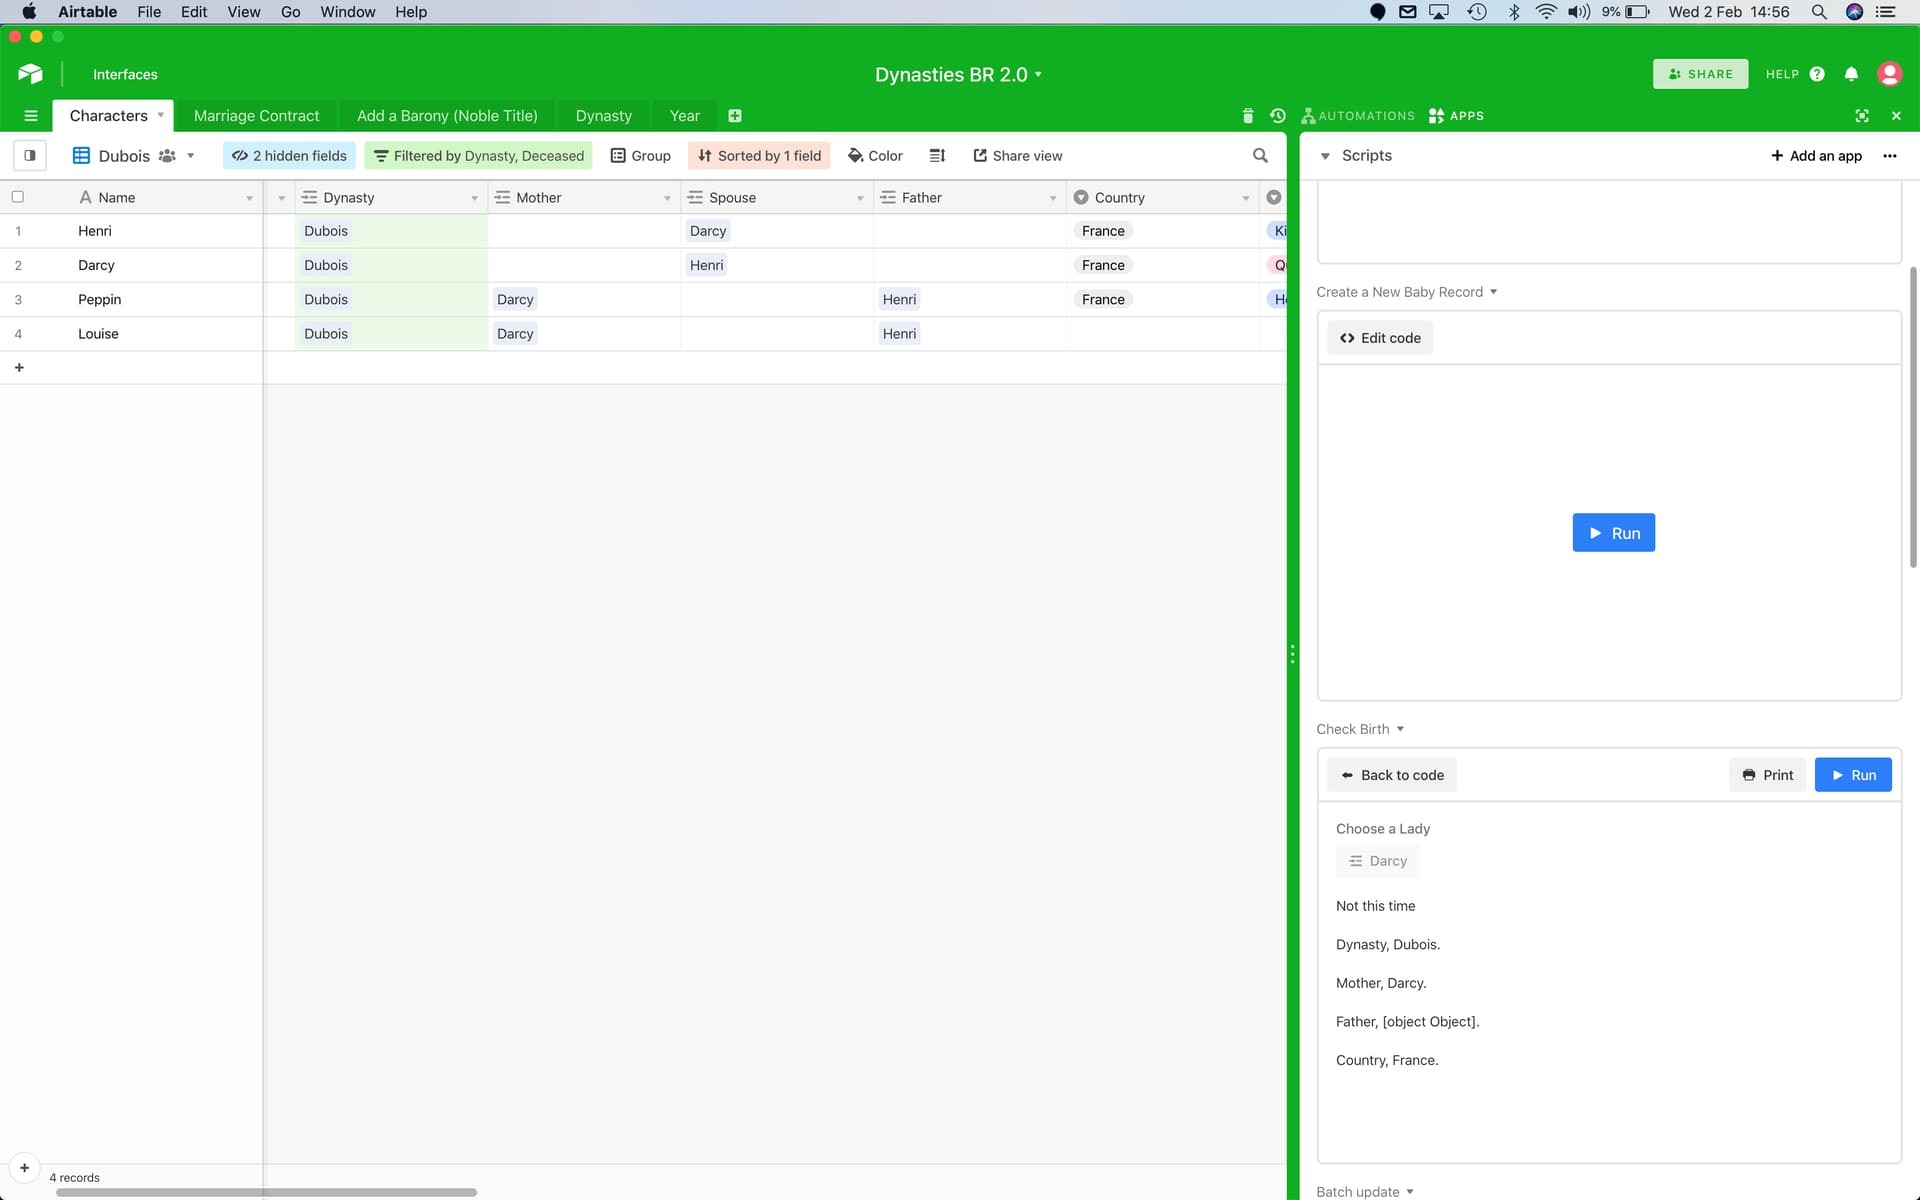
Task: Switch to the Marriage Contract table tab
Action: pyautogui.click(x=256, y=116)
